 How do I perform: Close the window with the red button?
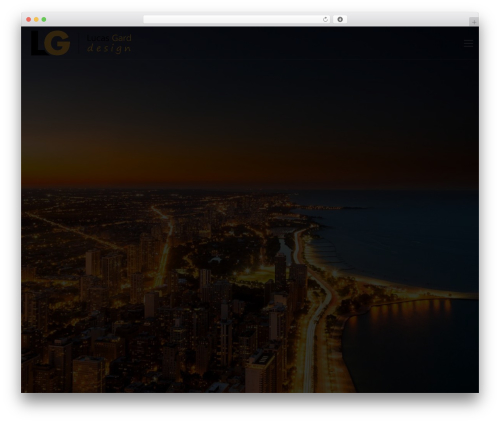[x=29, y=20]
